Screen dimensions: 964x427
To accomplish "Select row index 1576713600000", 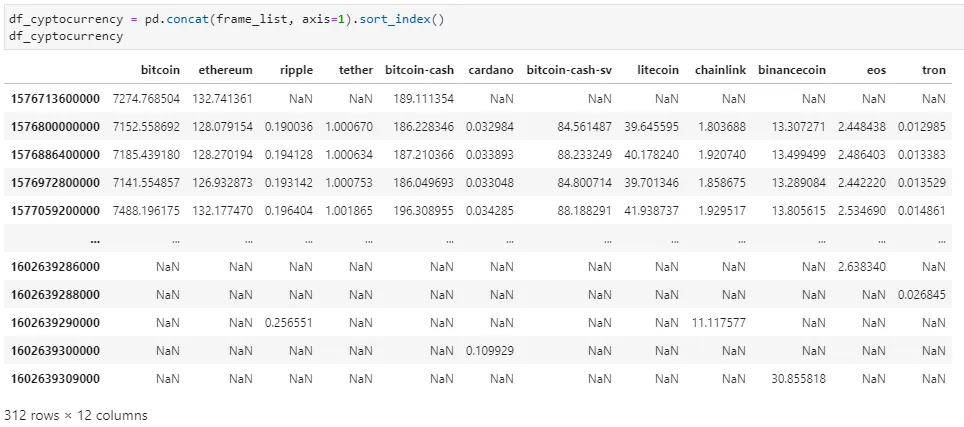I will [x=55, y=98].
